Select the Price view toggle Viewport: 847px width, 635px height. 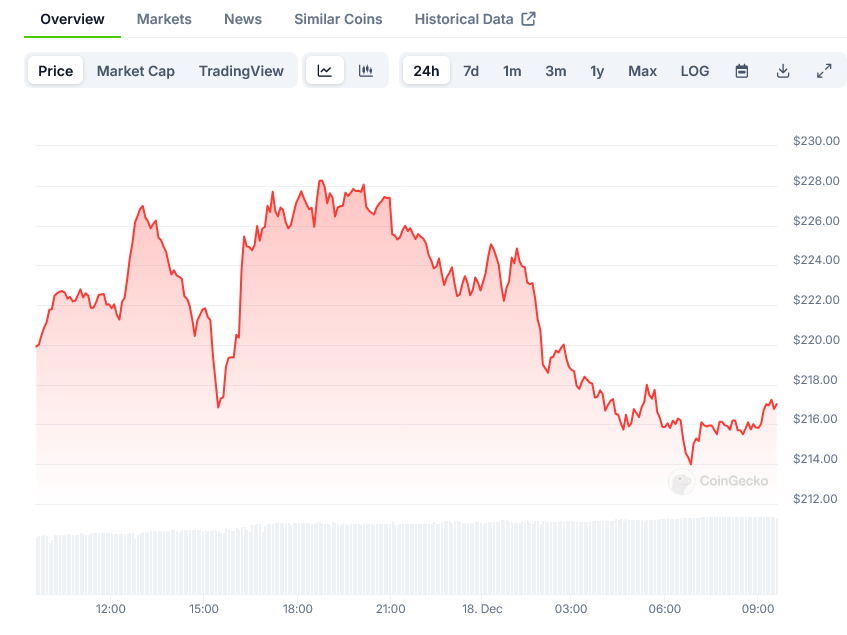(56, 71)
